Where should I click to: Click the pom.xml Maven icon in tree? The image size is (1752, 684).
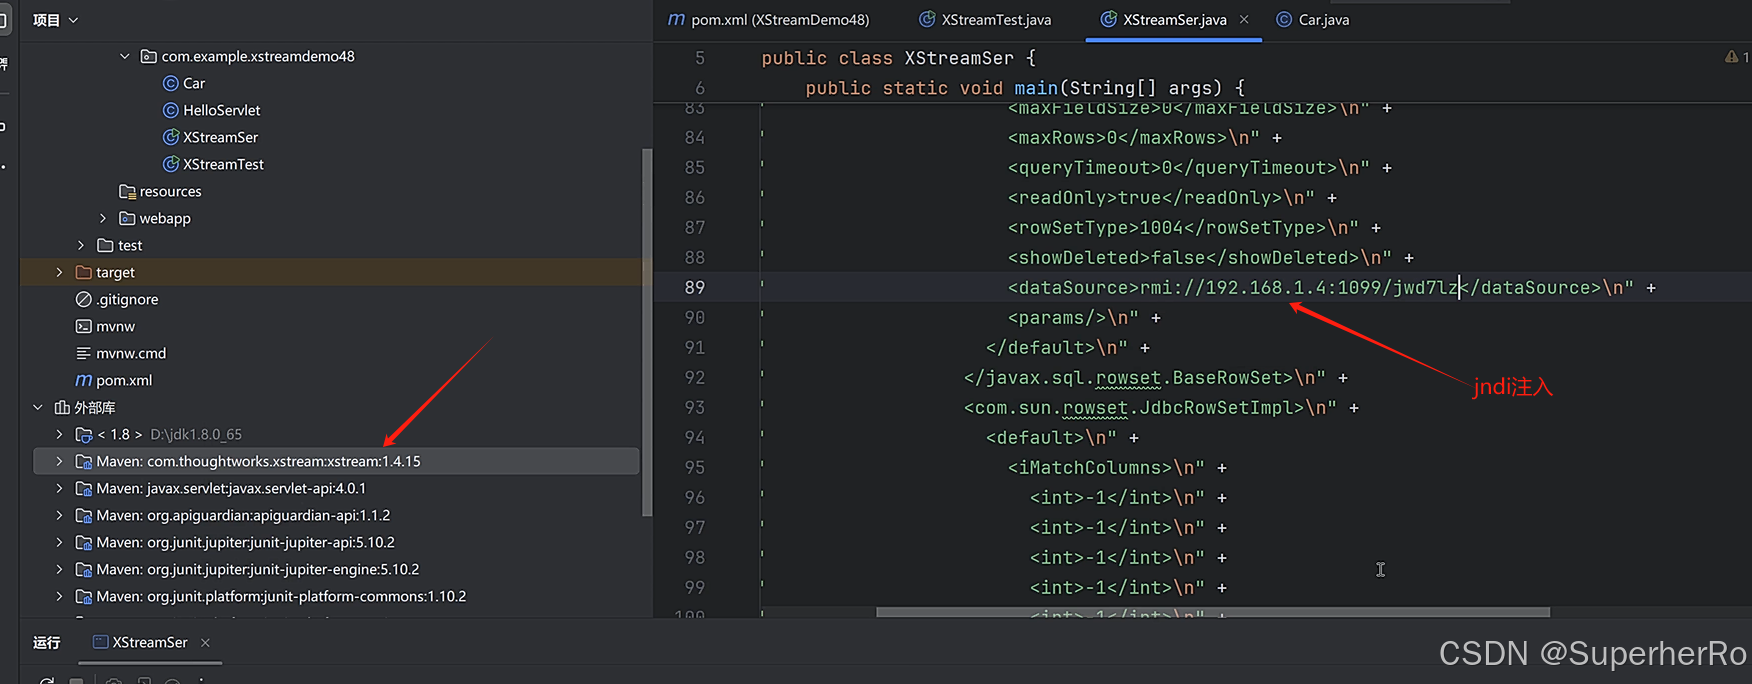84,380
